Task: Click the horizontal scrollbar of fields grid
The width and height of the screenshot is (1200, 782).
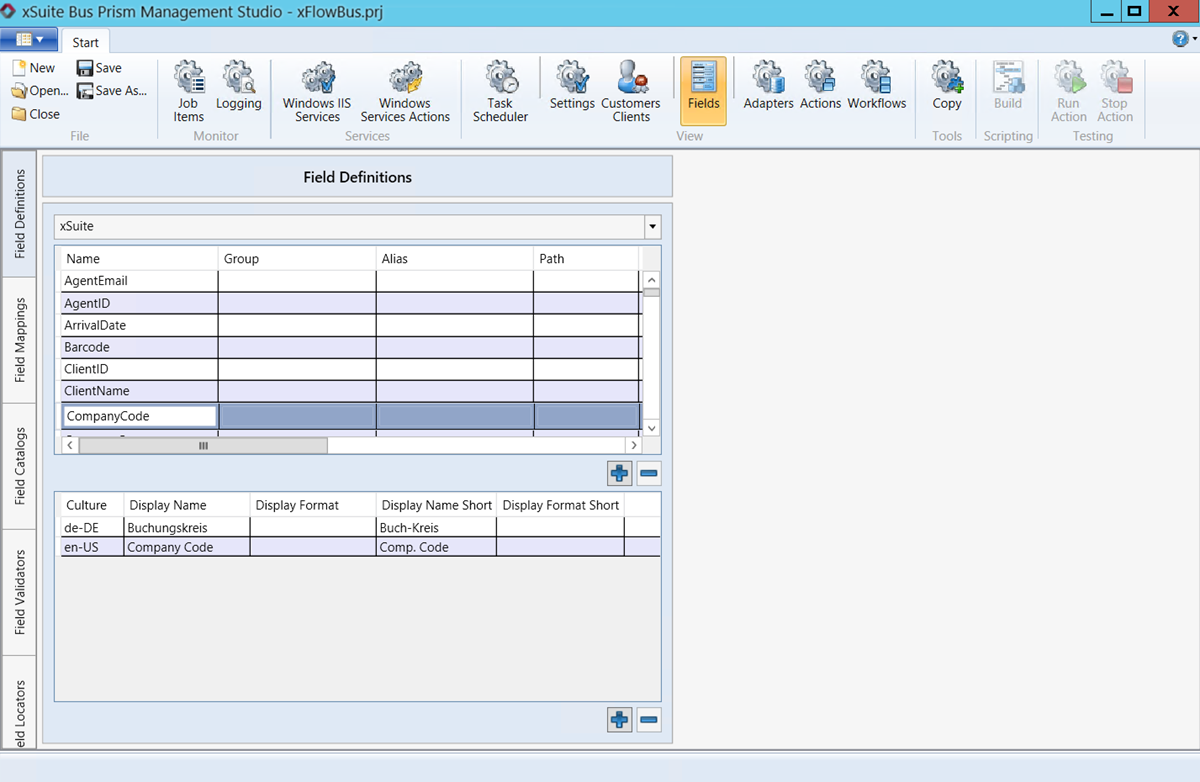Action: [203, 446]
